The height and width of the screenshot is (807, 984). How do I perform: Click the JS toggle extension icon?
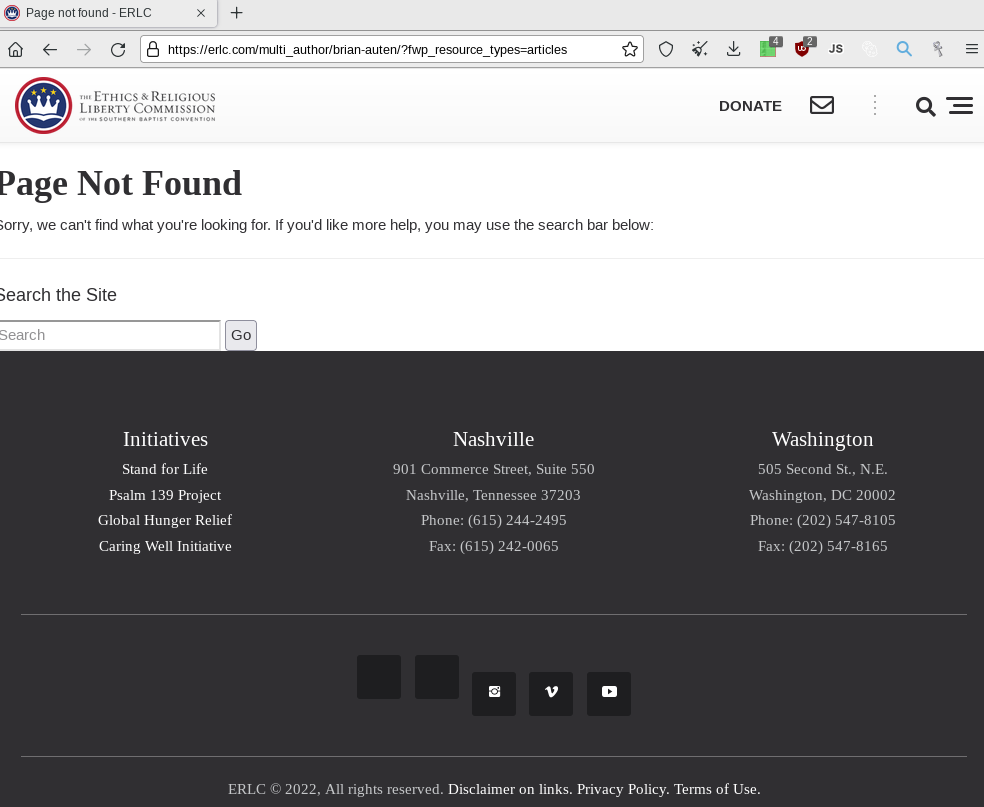coord(836,49)
